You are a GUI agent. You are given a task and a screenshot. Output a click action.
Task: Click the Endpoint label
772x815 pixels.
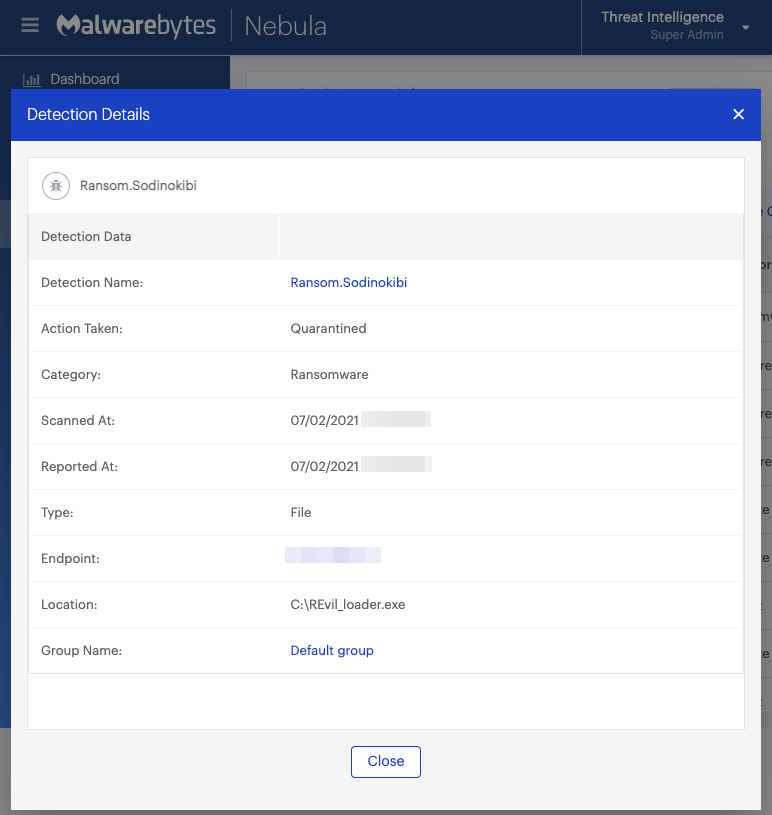(70, 558)
